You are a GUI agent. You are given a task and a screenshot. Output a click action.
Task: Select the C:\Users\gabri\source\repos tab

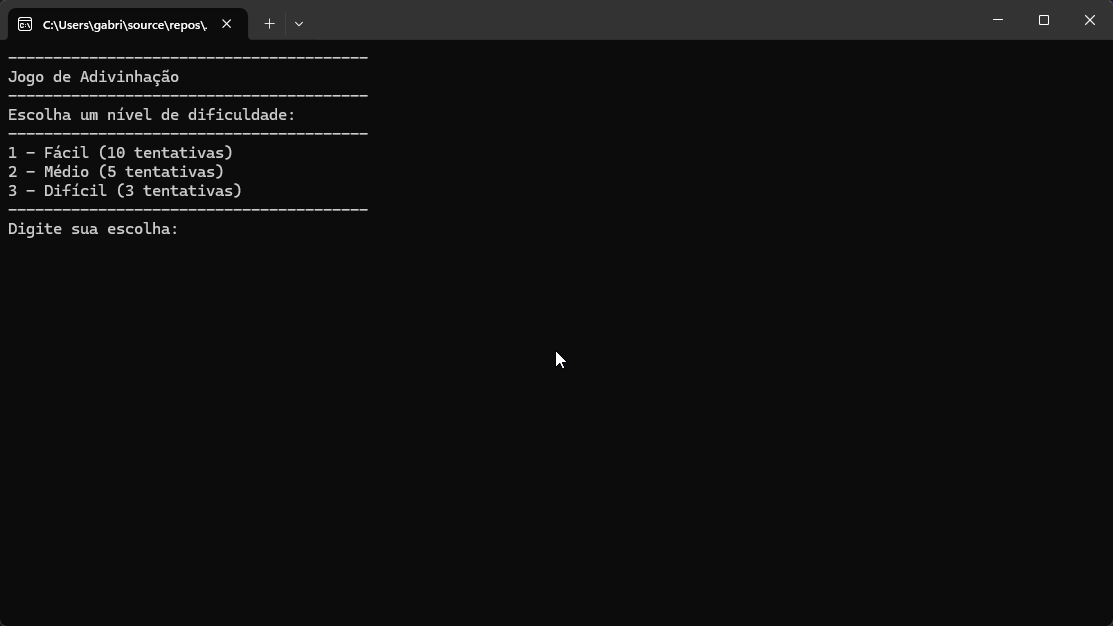(x=128, y=24)
